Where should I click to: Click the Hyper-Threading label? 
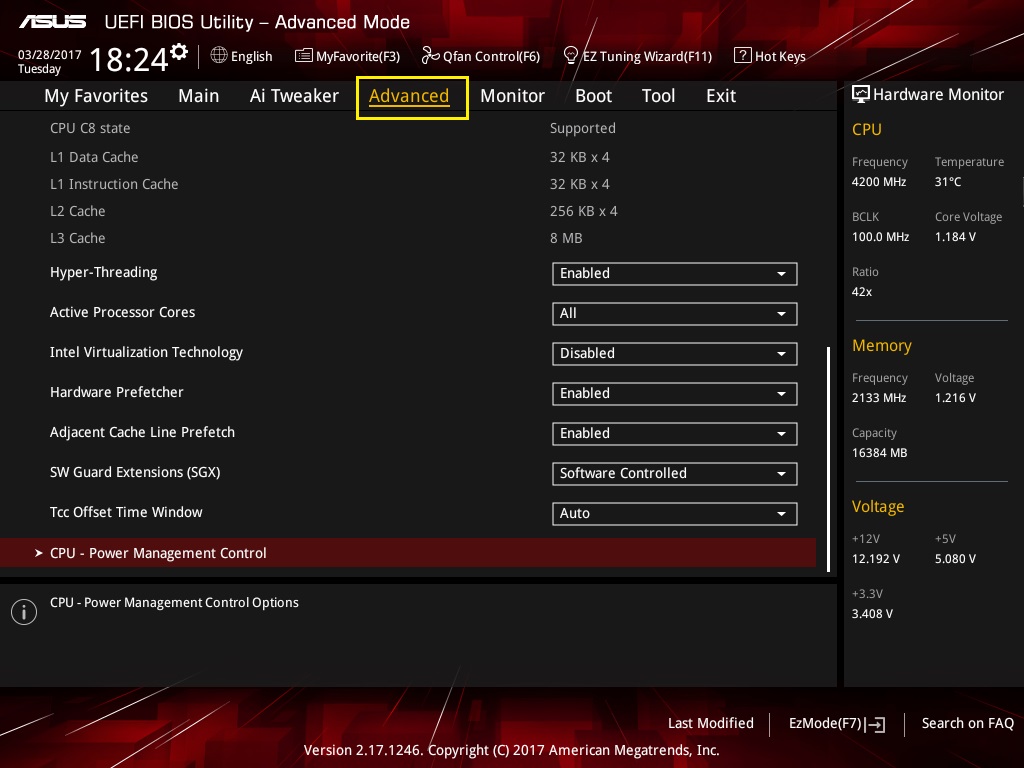pos(104,272)
